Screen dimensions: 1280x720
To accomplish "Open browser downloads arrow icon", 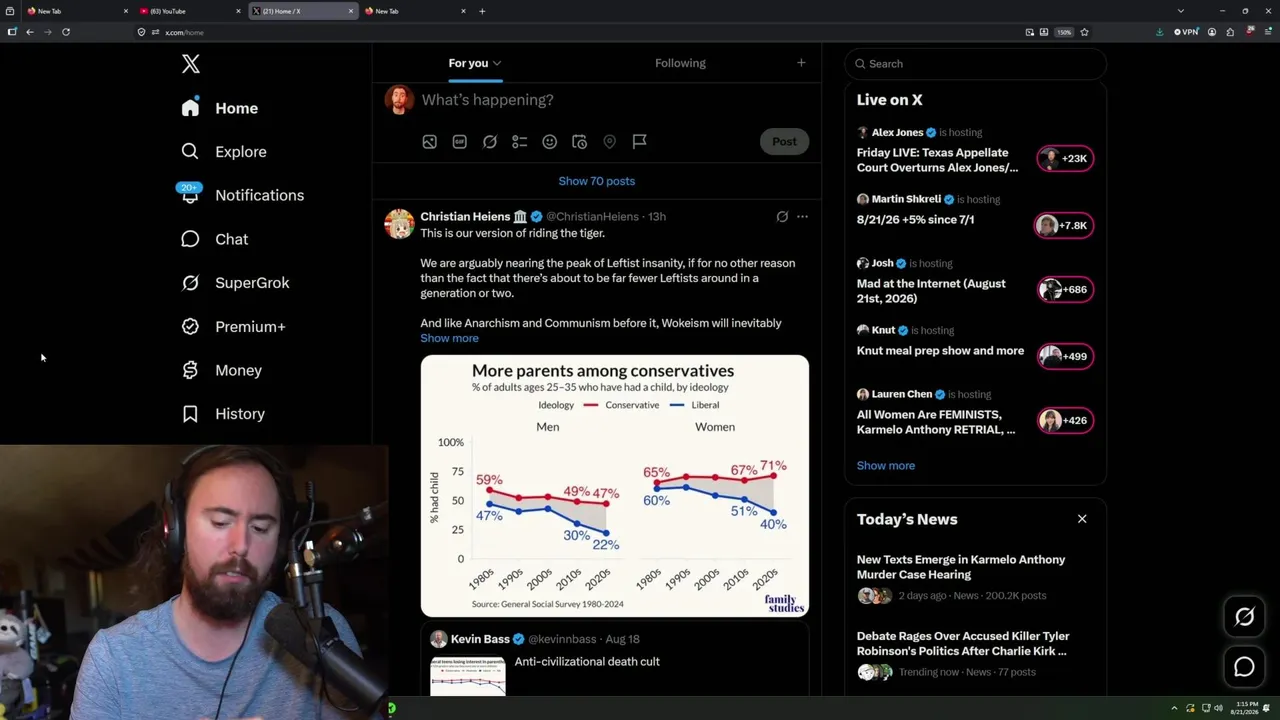I will 1159,32.
